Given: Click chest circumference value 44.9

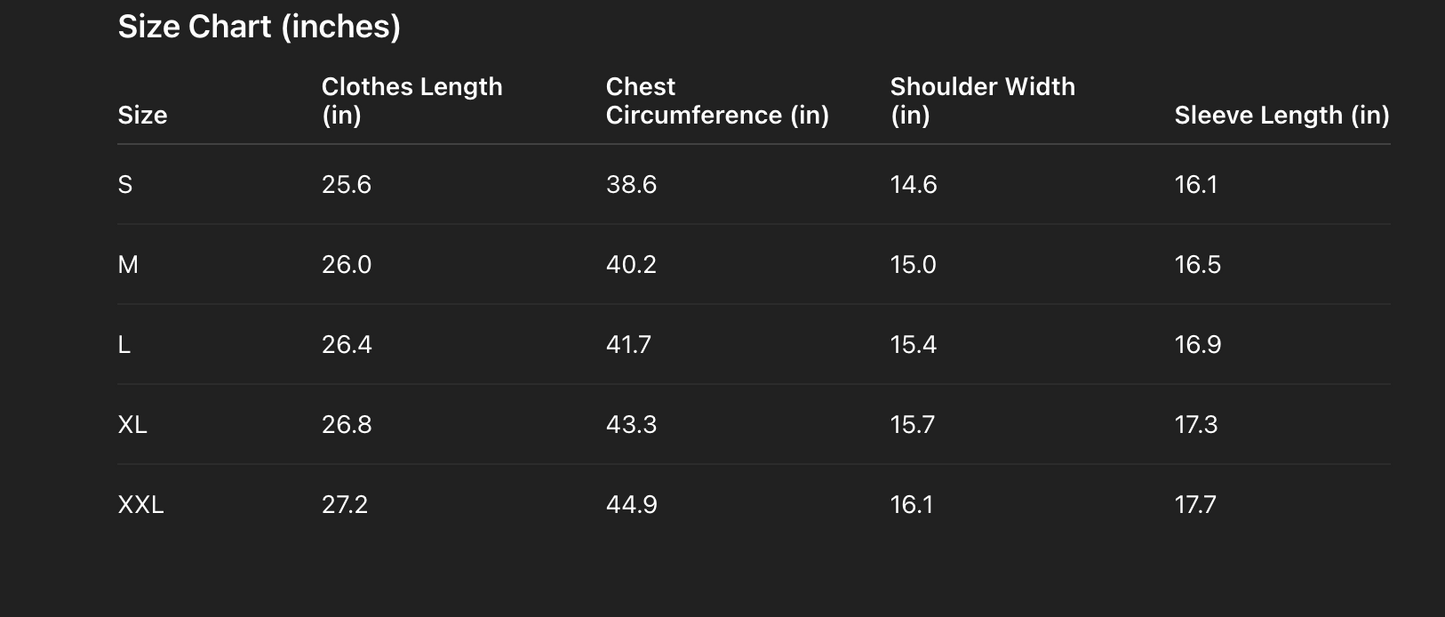Looking at the screenshot, I should 631,505.
